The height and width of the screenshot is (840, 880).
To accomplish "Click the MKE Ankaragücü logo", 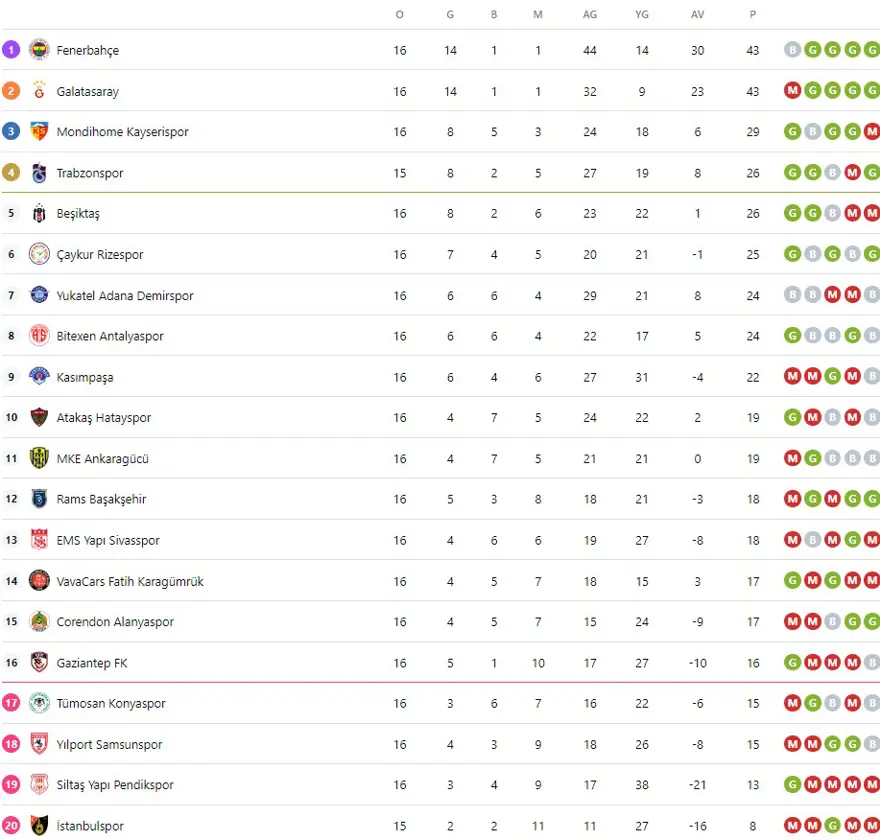I will pyautogui.click(x=39, y=459).
